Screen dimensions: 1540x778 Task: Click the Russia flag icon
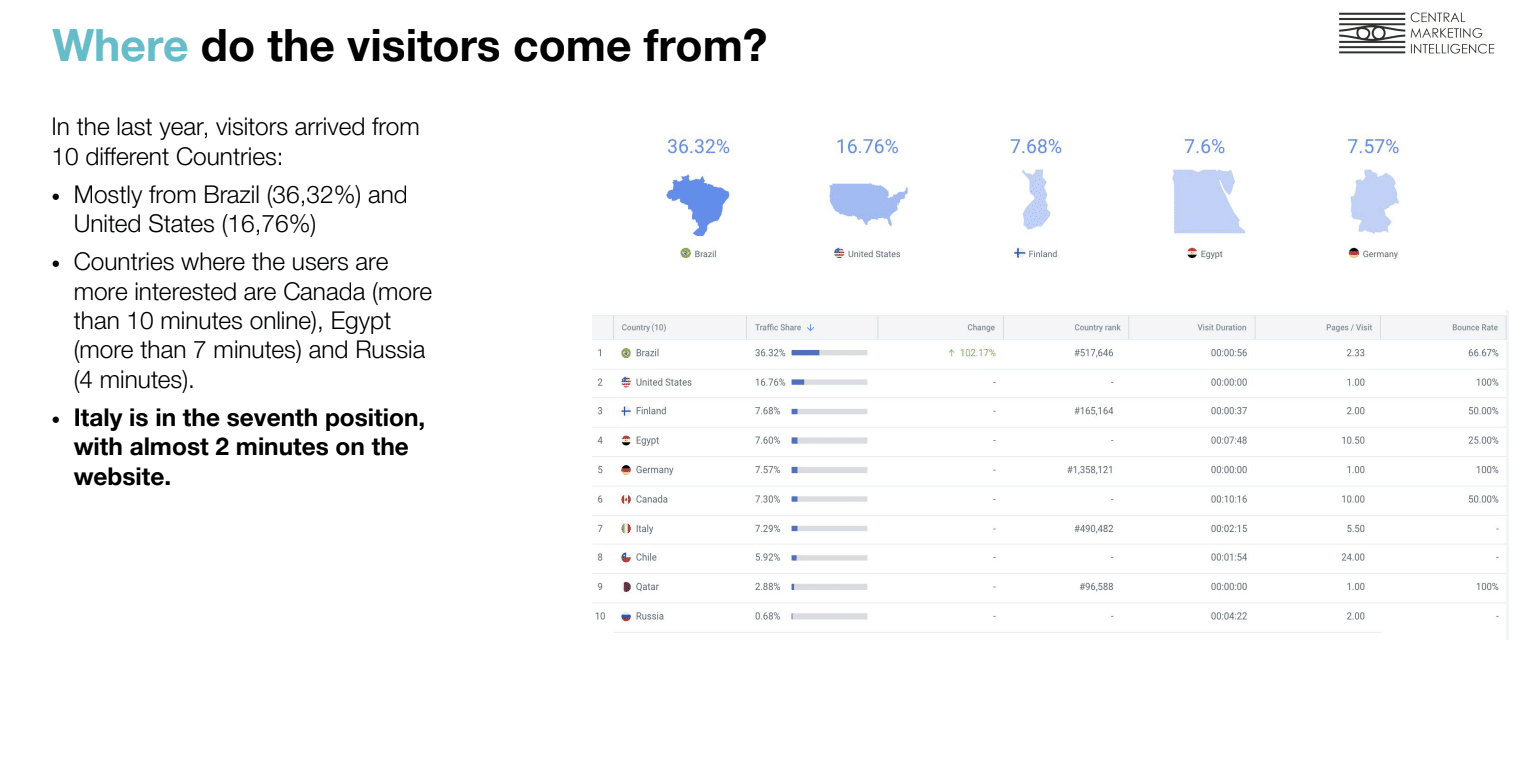pos(626,616)
